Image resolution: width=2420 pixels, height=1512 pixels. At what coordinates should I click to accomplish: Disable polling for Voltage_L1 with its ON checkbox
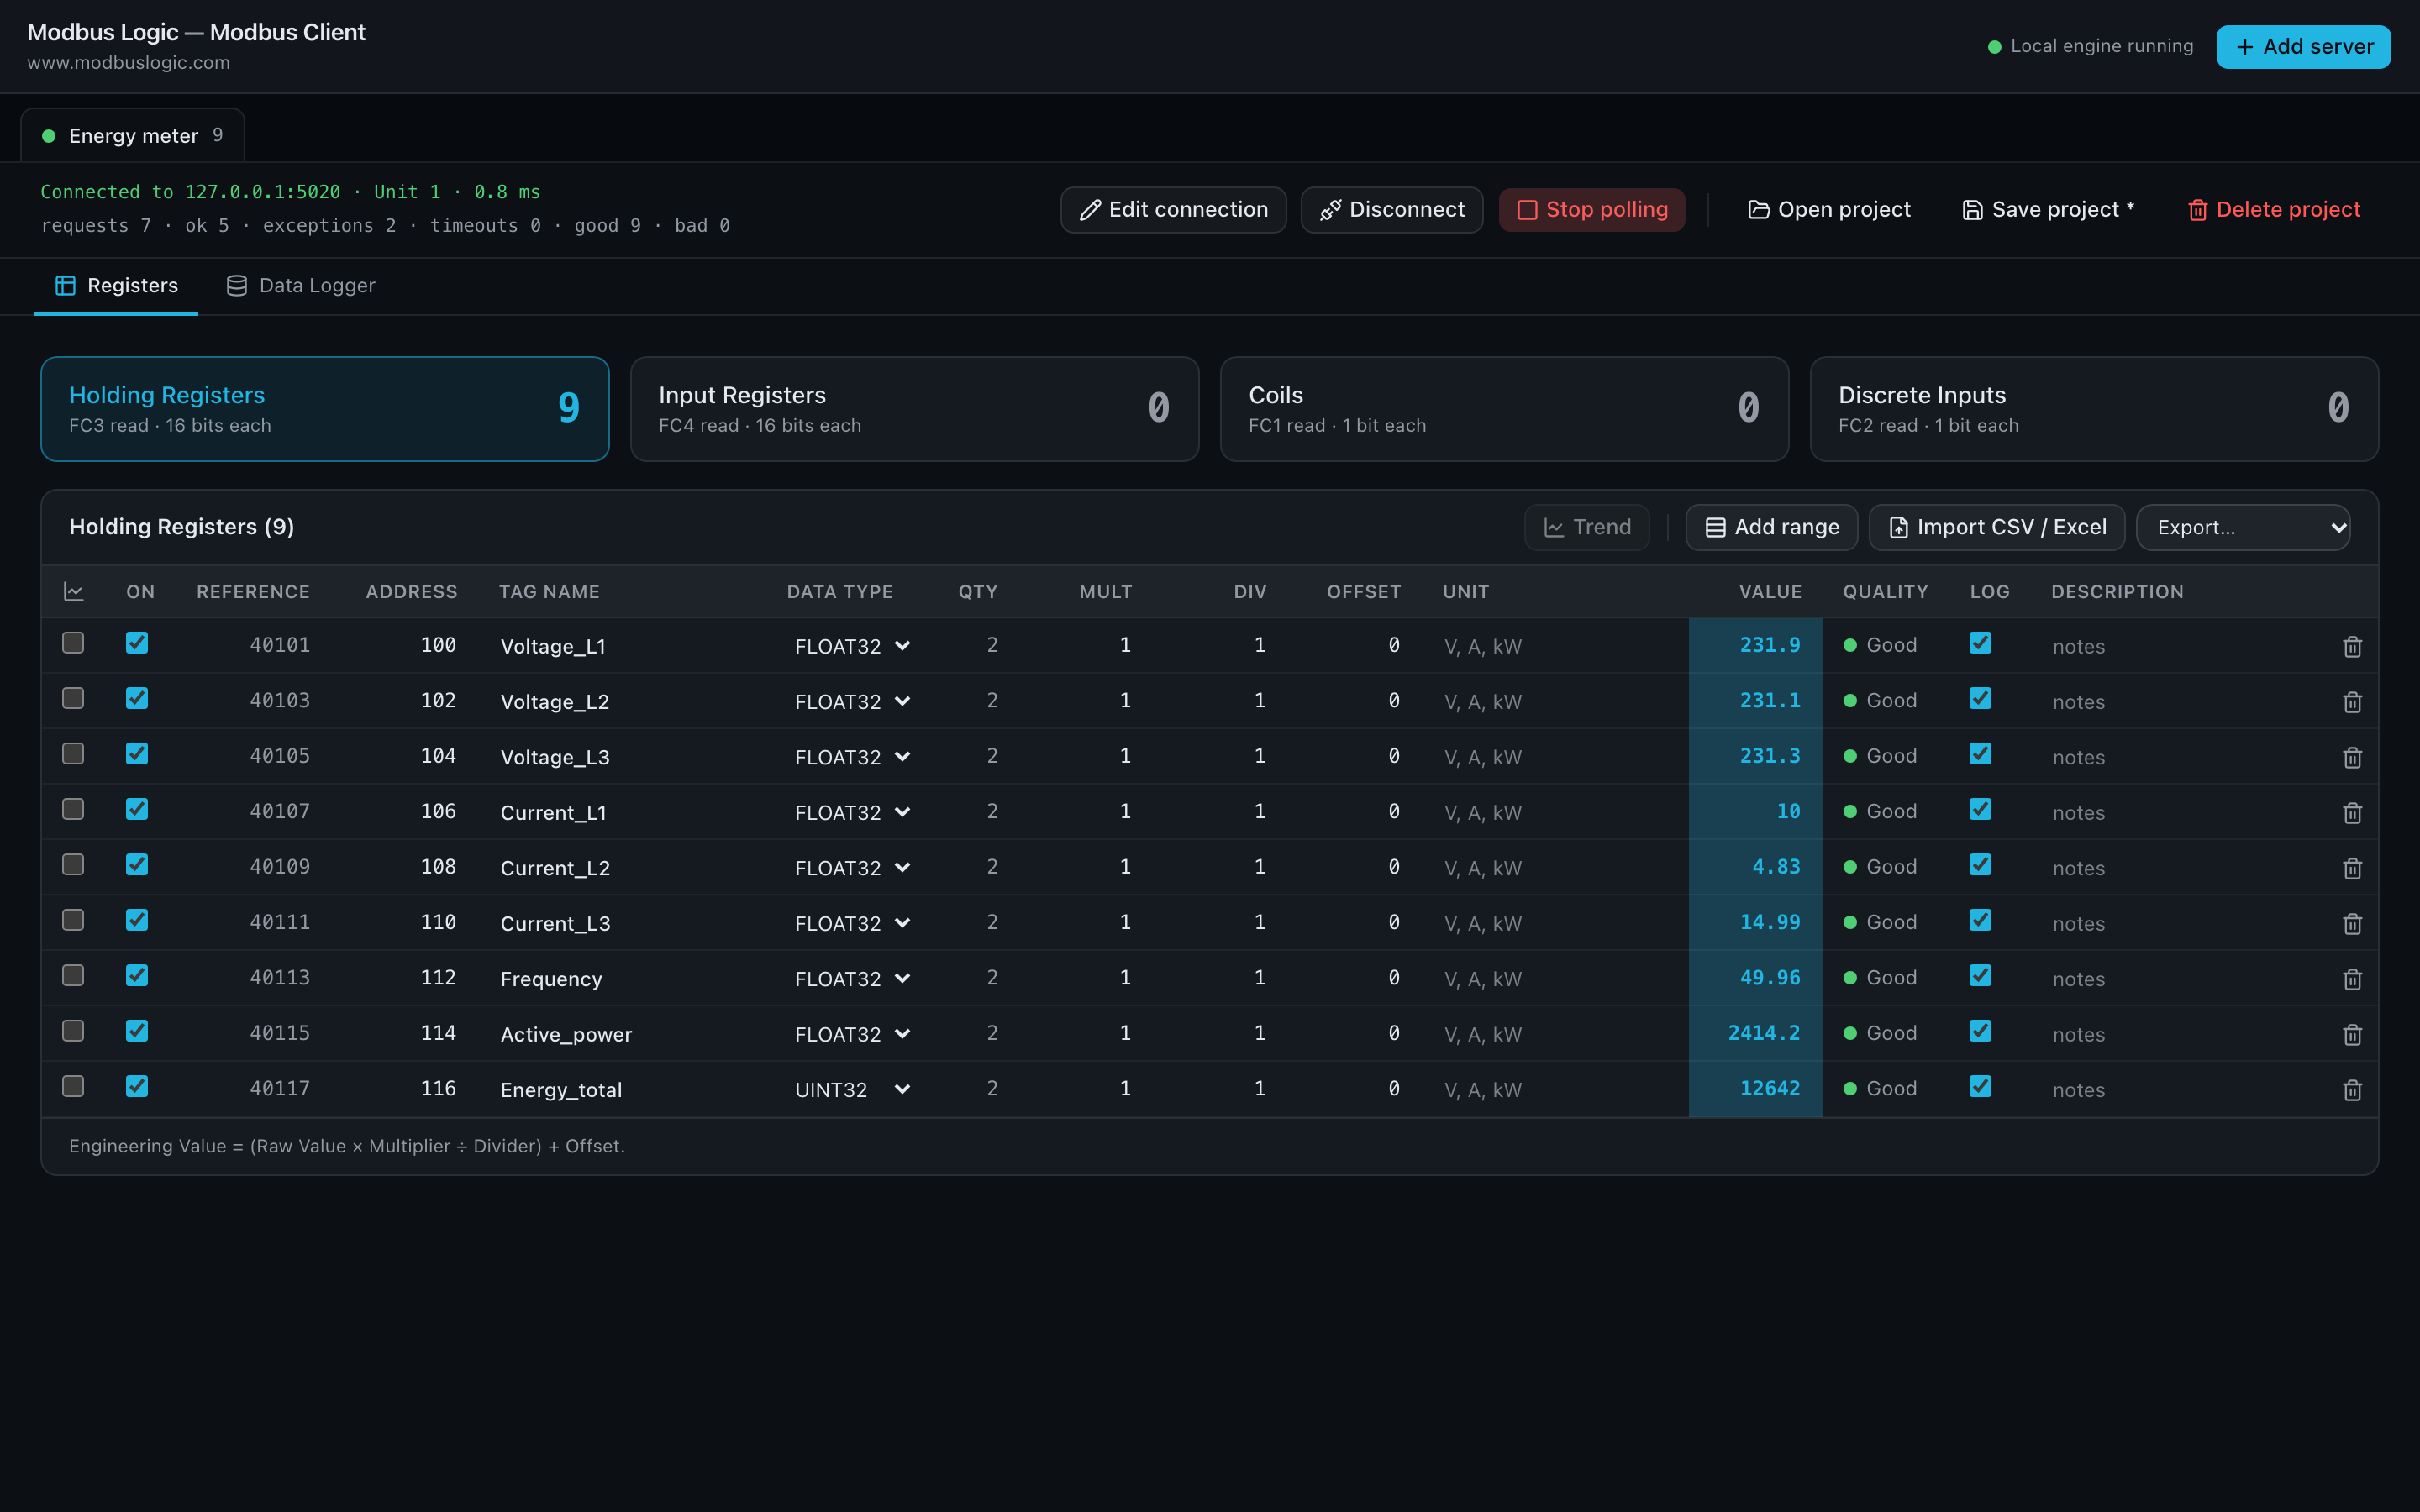tap(137, 643)
